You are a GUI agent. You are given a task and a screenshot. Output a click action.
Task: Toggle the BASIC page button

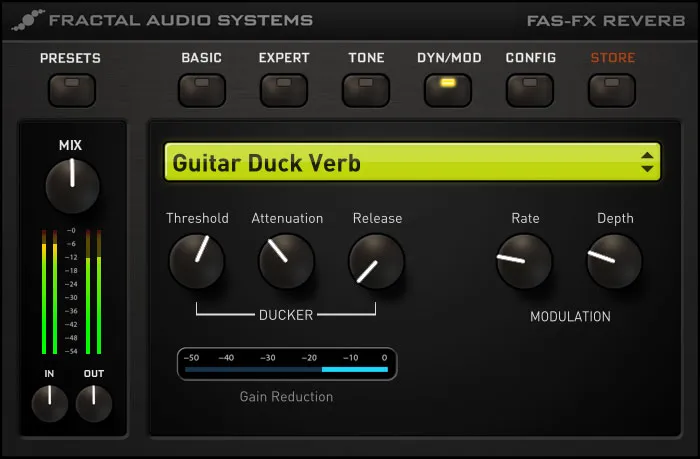pos(202,91)
